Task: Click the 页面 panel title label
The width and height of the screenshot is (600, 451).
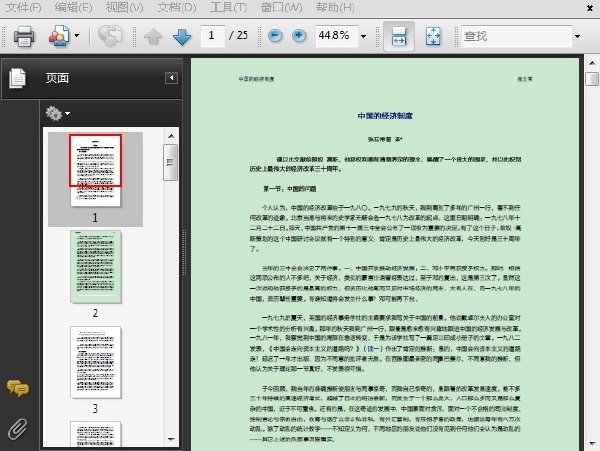Action: [57, 78]
